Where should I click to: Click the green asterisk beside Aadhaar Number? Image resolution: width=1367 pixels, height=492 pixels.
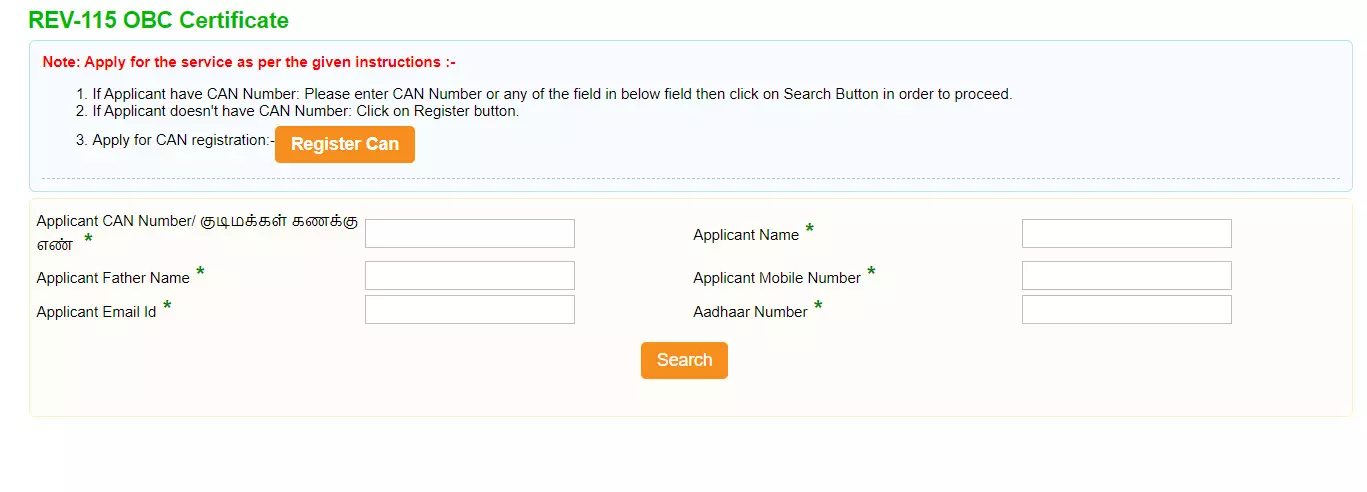coord(818,306)
